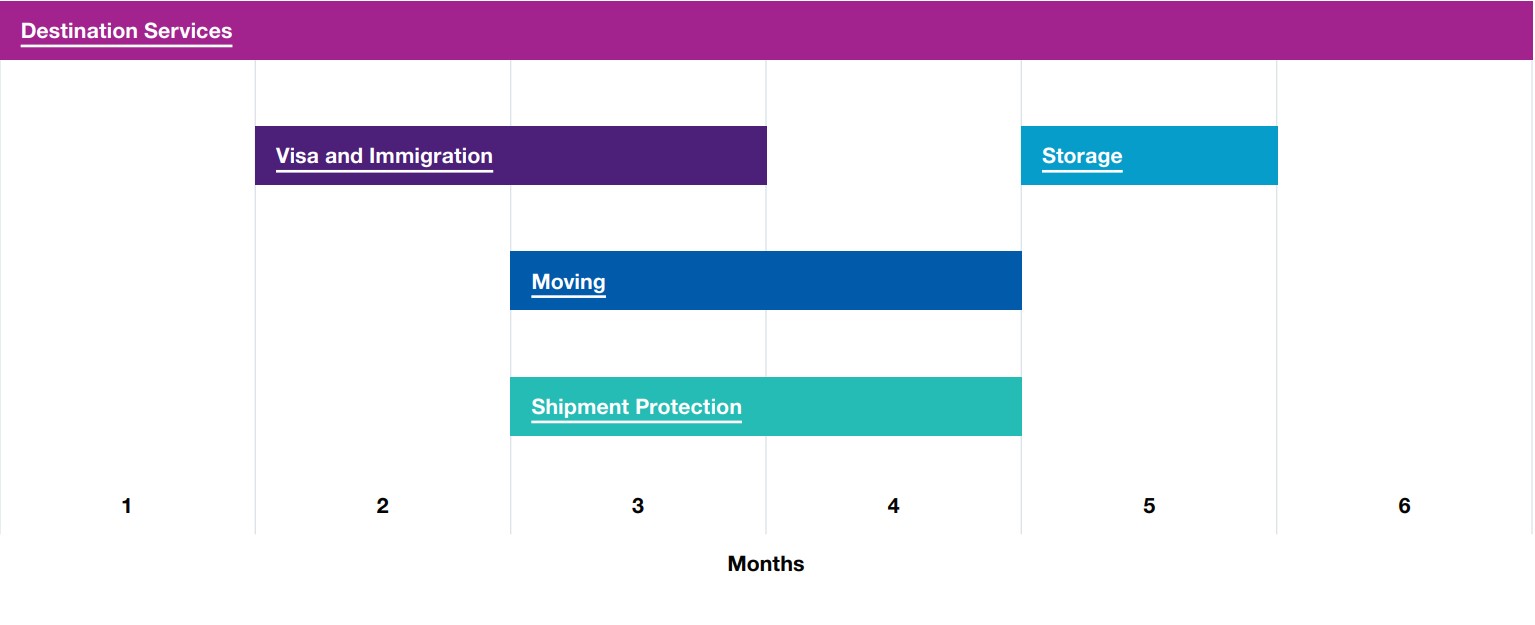Open the Destination Services link

tap(126, 31)
